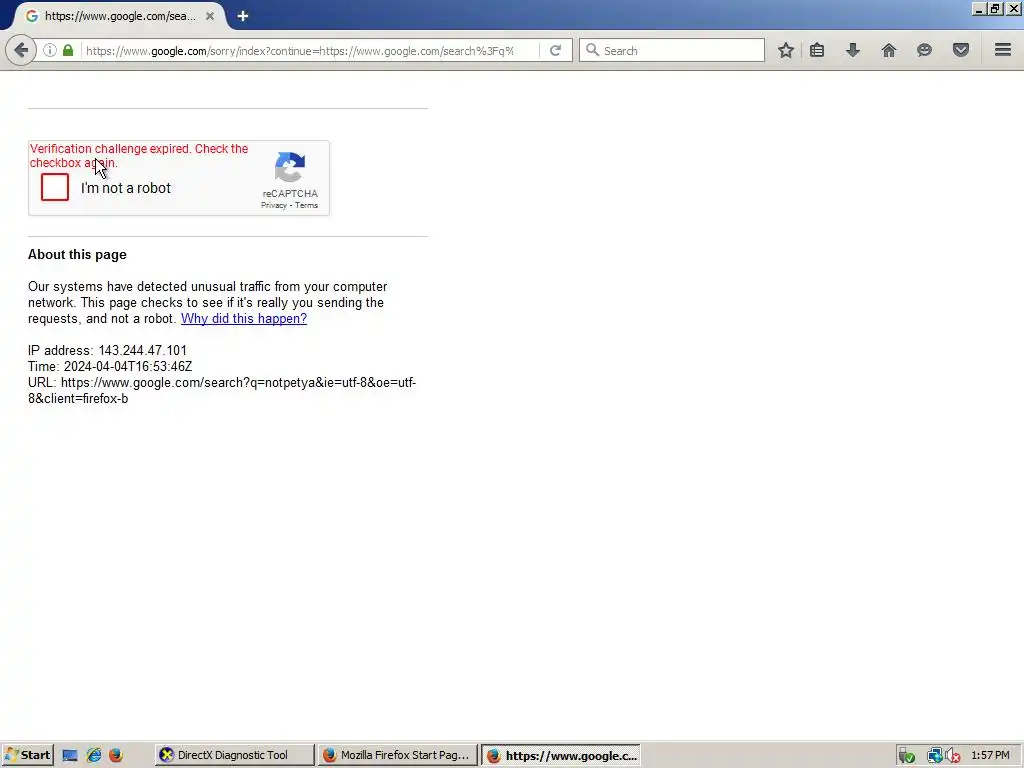Click the network connection tray icon
Viewport: 1024px width, 768px height.
(x=935, y=756)
